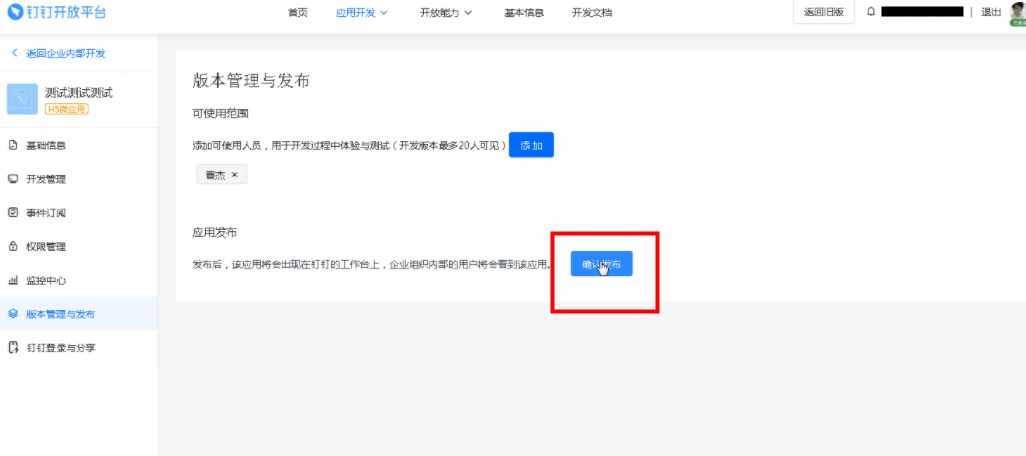Click the 测试测试测试 app icon thumbnail
1026x456 pixels.
coord(22,99)
